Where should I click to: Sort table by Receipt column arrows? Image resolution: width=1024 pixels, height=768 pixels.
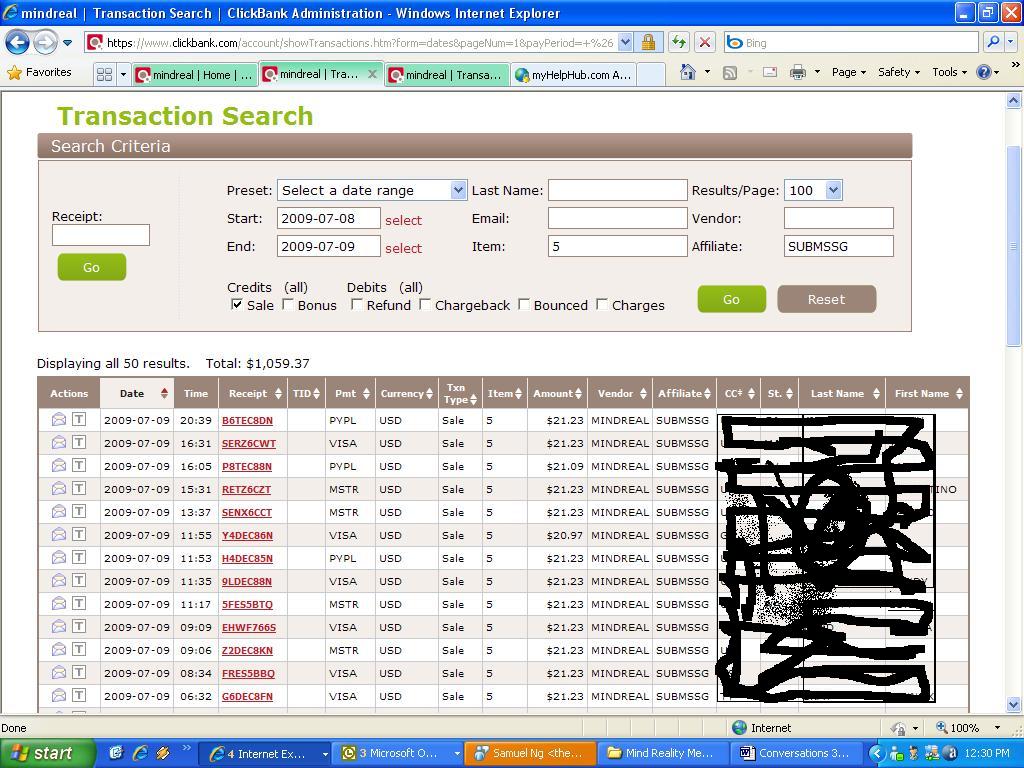pyautogui.click(x=278, y=393)
